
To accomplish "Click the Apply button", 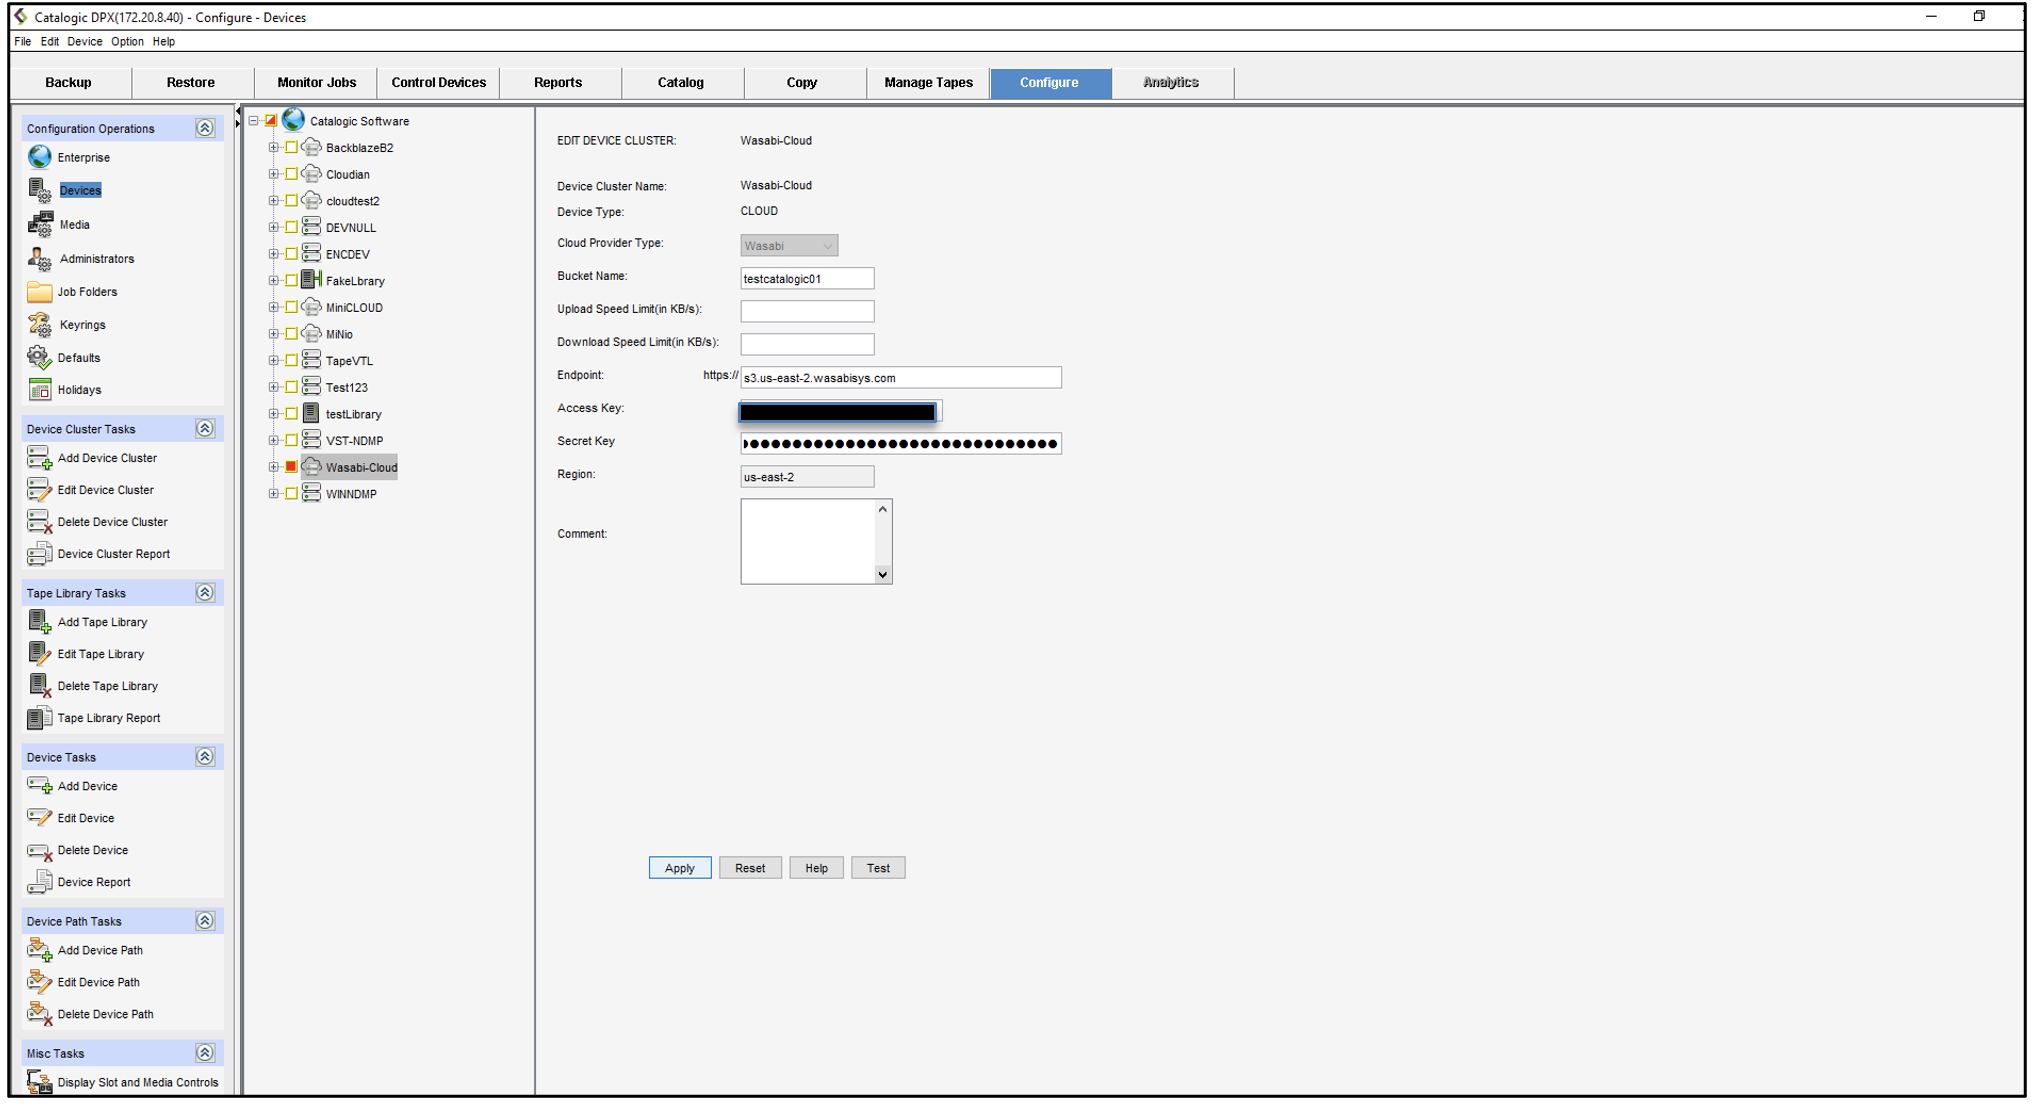I will [680, 868].
